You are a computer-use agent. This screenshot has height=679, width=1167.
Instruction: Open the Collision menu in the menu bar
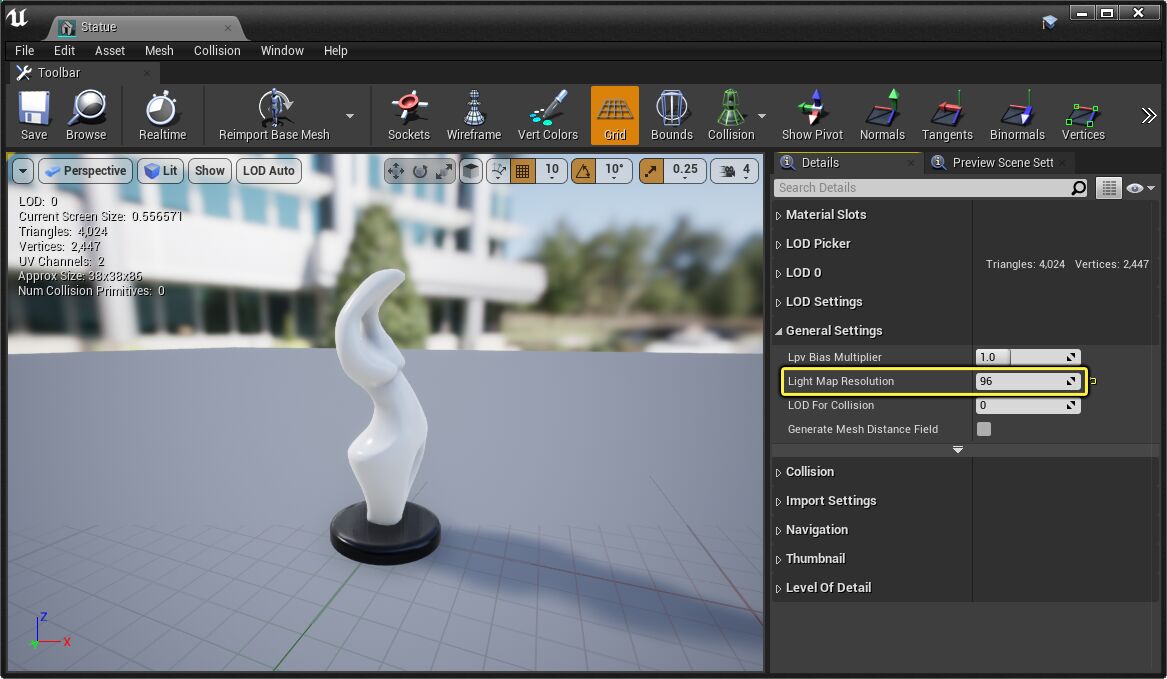[217, 50]
